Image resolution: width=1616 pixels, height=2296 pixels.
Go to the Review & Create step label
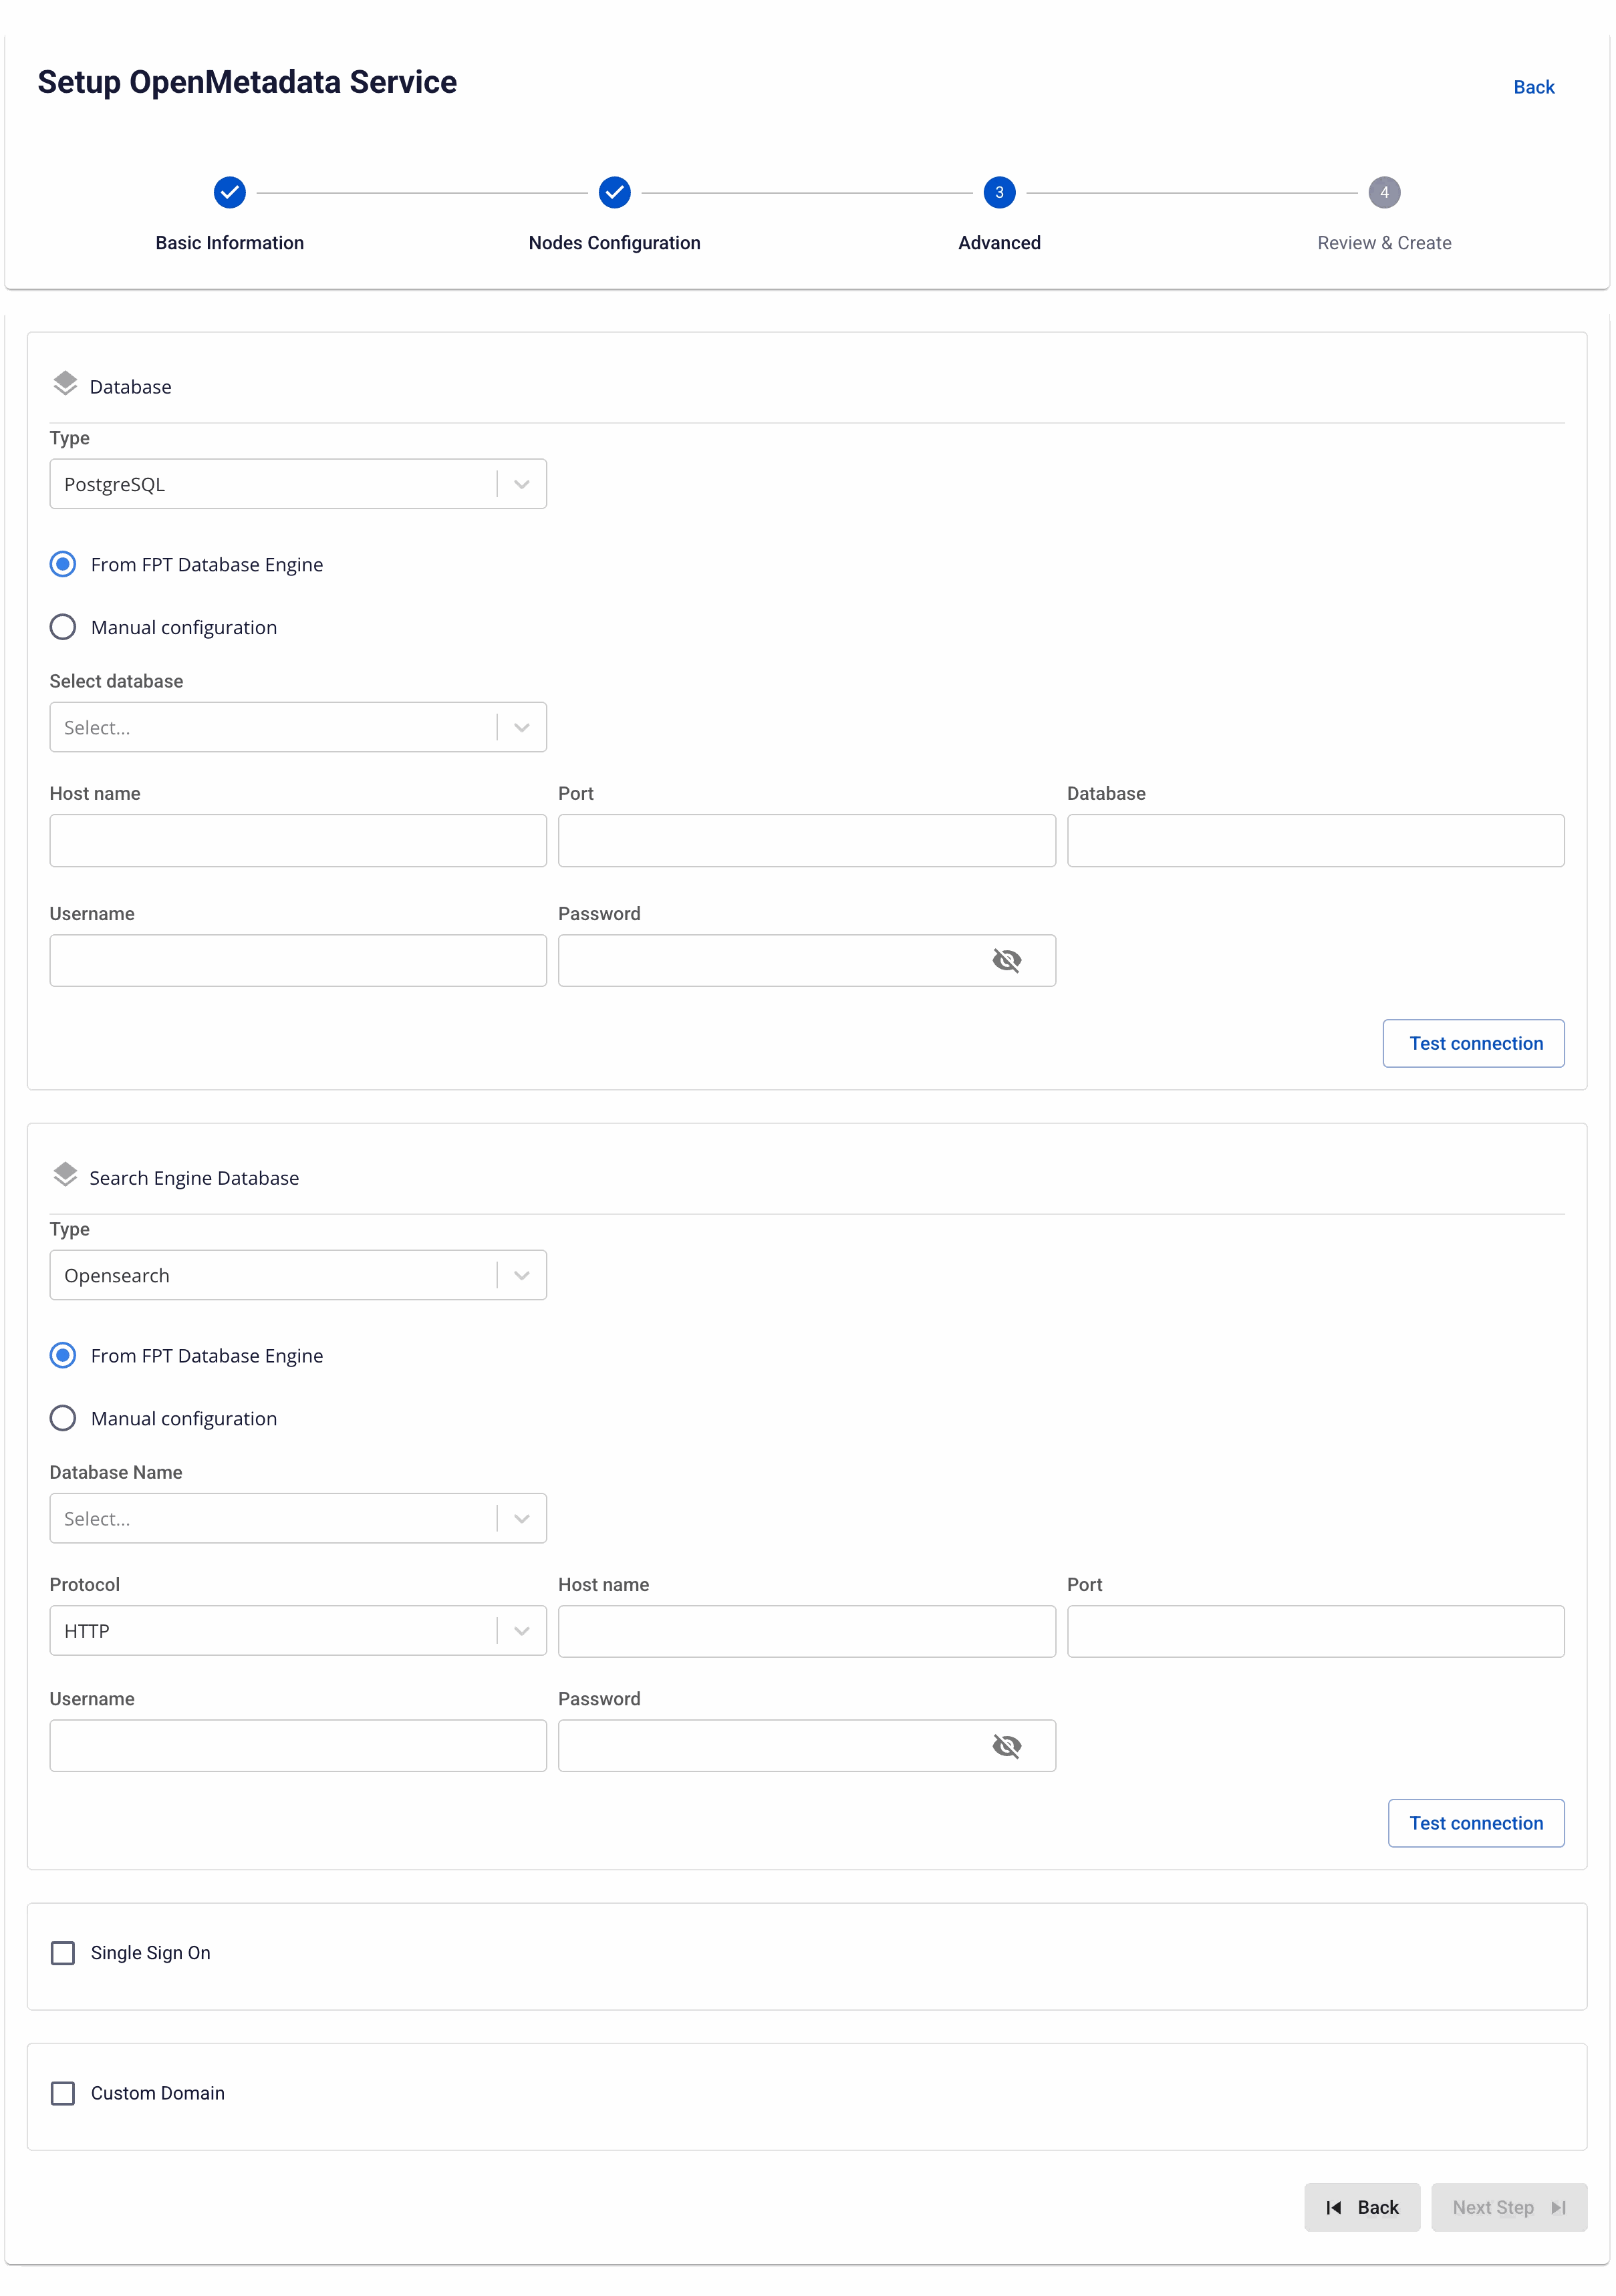pos(1384,243)
